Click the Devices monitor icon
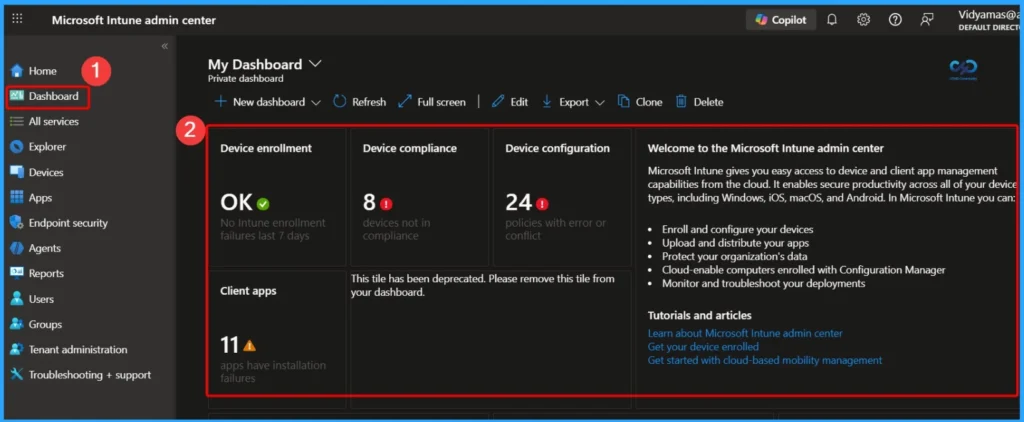Image resolution: width=1024 pixels, height=422 pixels. pyautogui.click(x=17, y=172)
